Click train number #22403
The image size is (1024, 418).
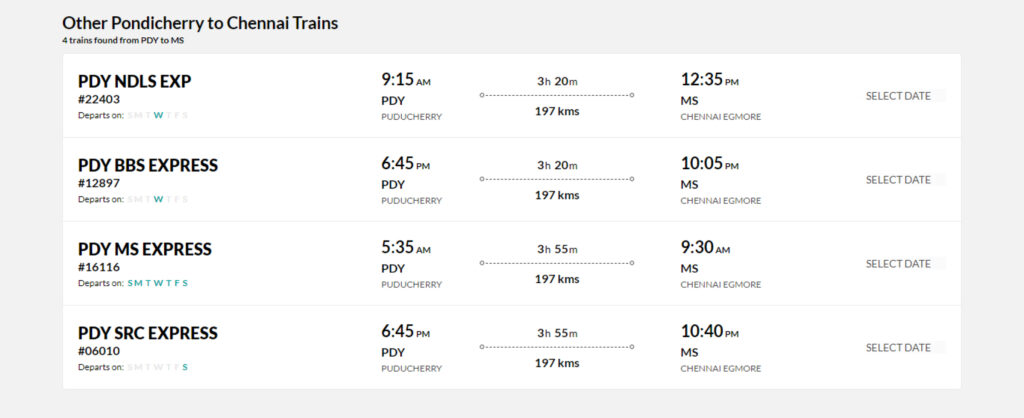[x=99, y=99]
